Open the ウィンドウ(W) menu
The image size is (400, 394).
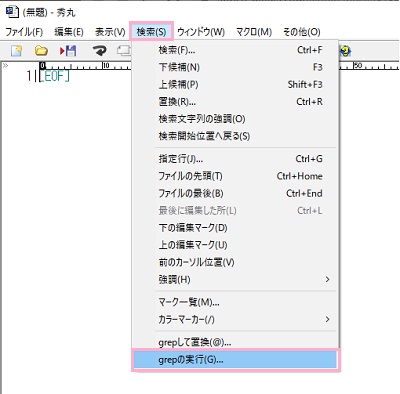click(x=201, y=32)
